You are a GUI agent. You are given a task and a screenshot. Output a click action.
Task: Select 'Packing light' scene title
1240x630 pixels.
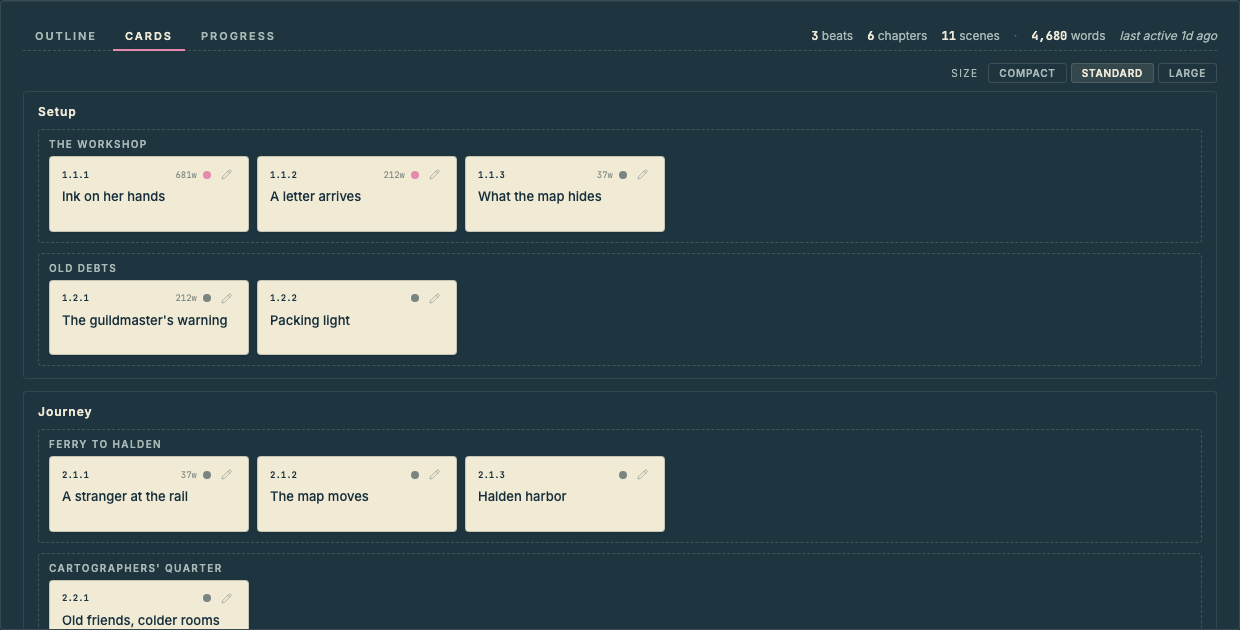tap(310, 321)
